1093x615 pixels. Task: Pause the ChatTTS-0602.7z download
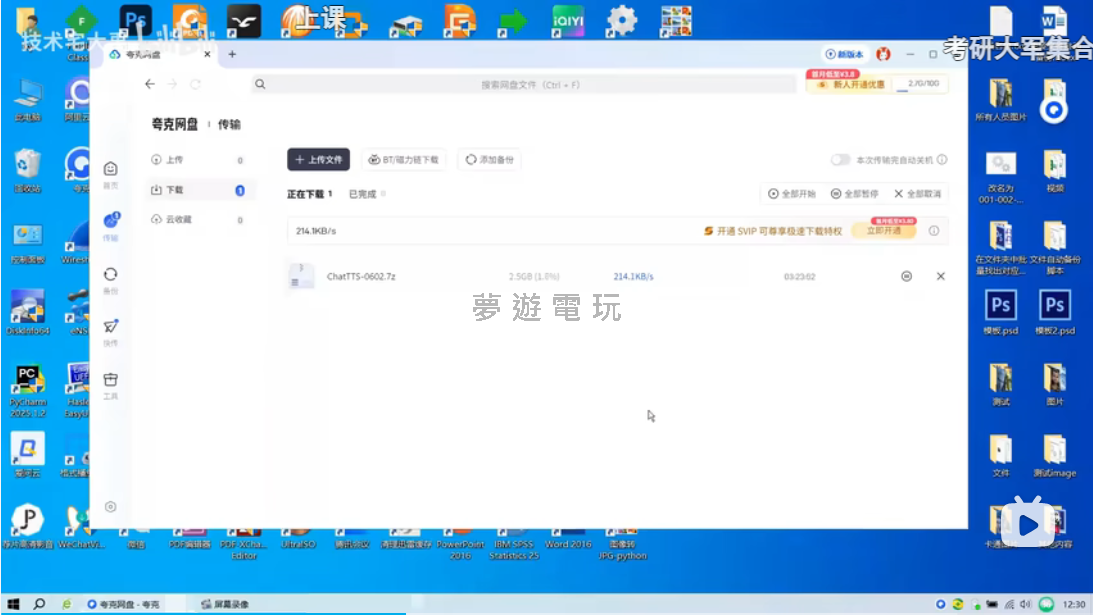tap(906, 276)
